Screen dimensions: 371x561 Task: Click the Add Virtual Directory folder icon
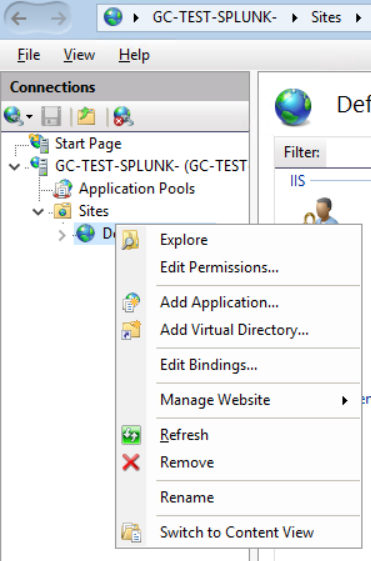131,330
